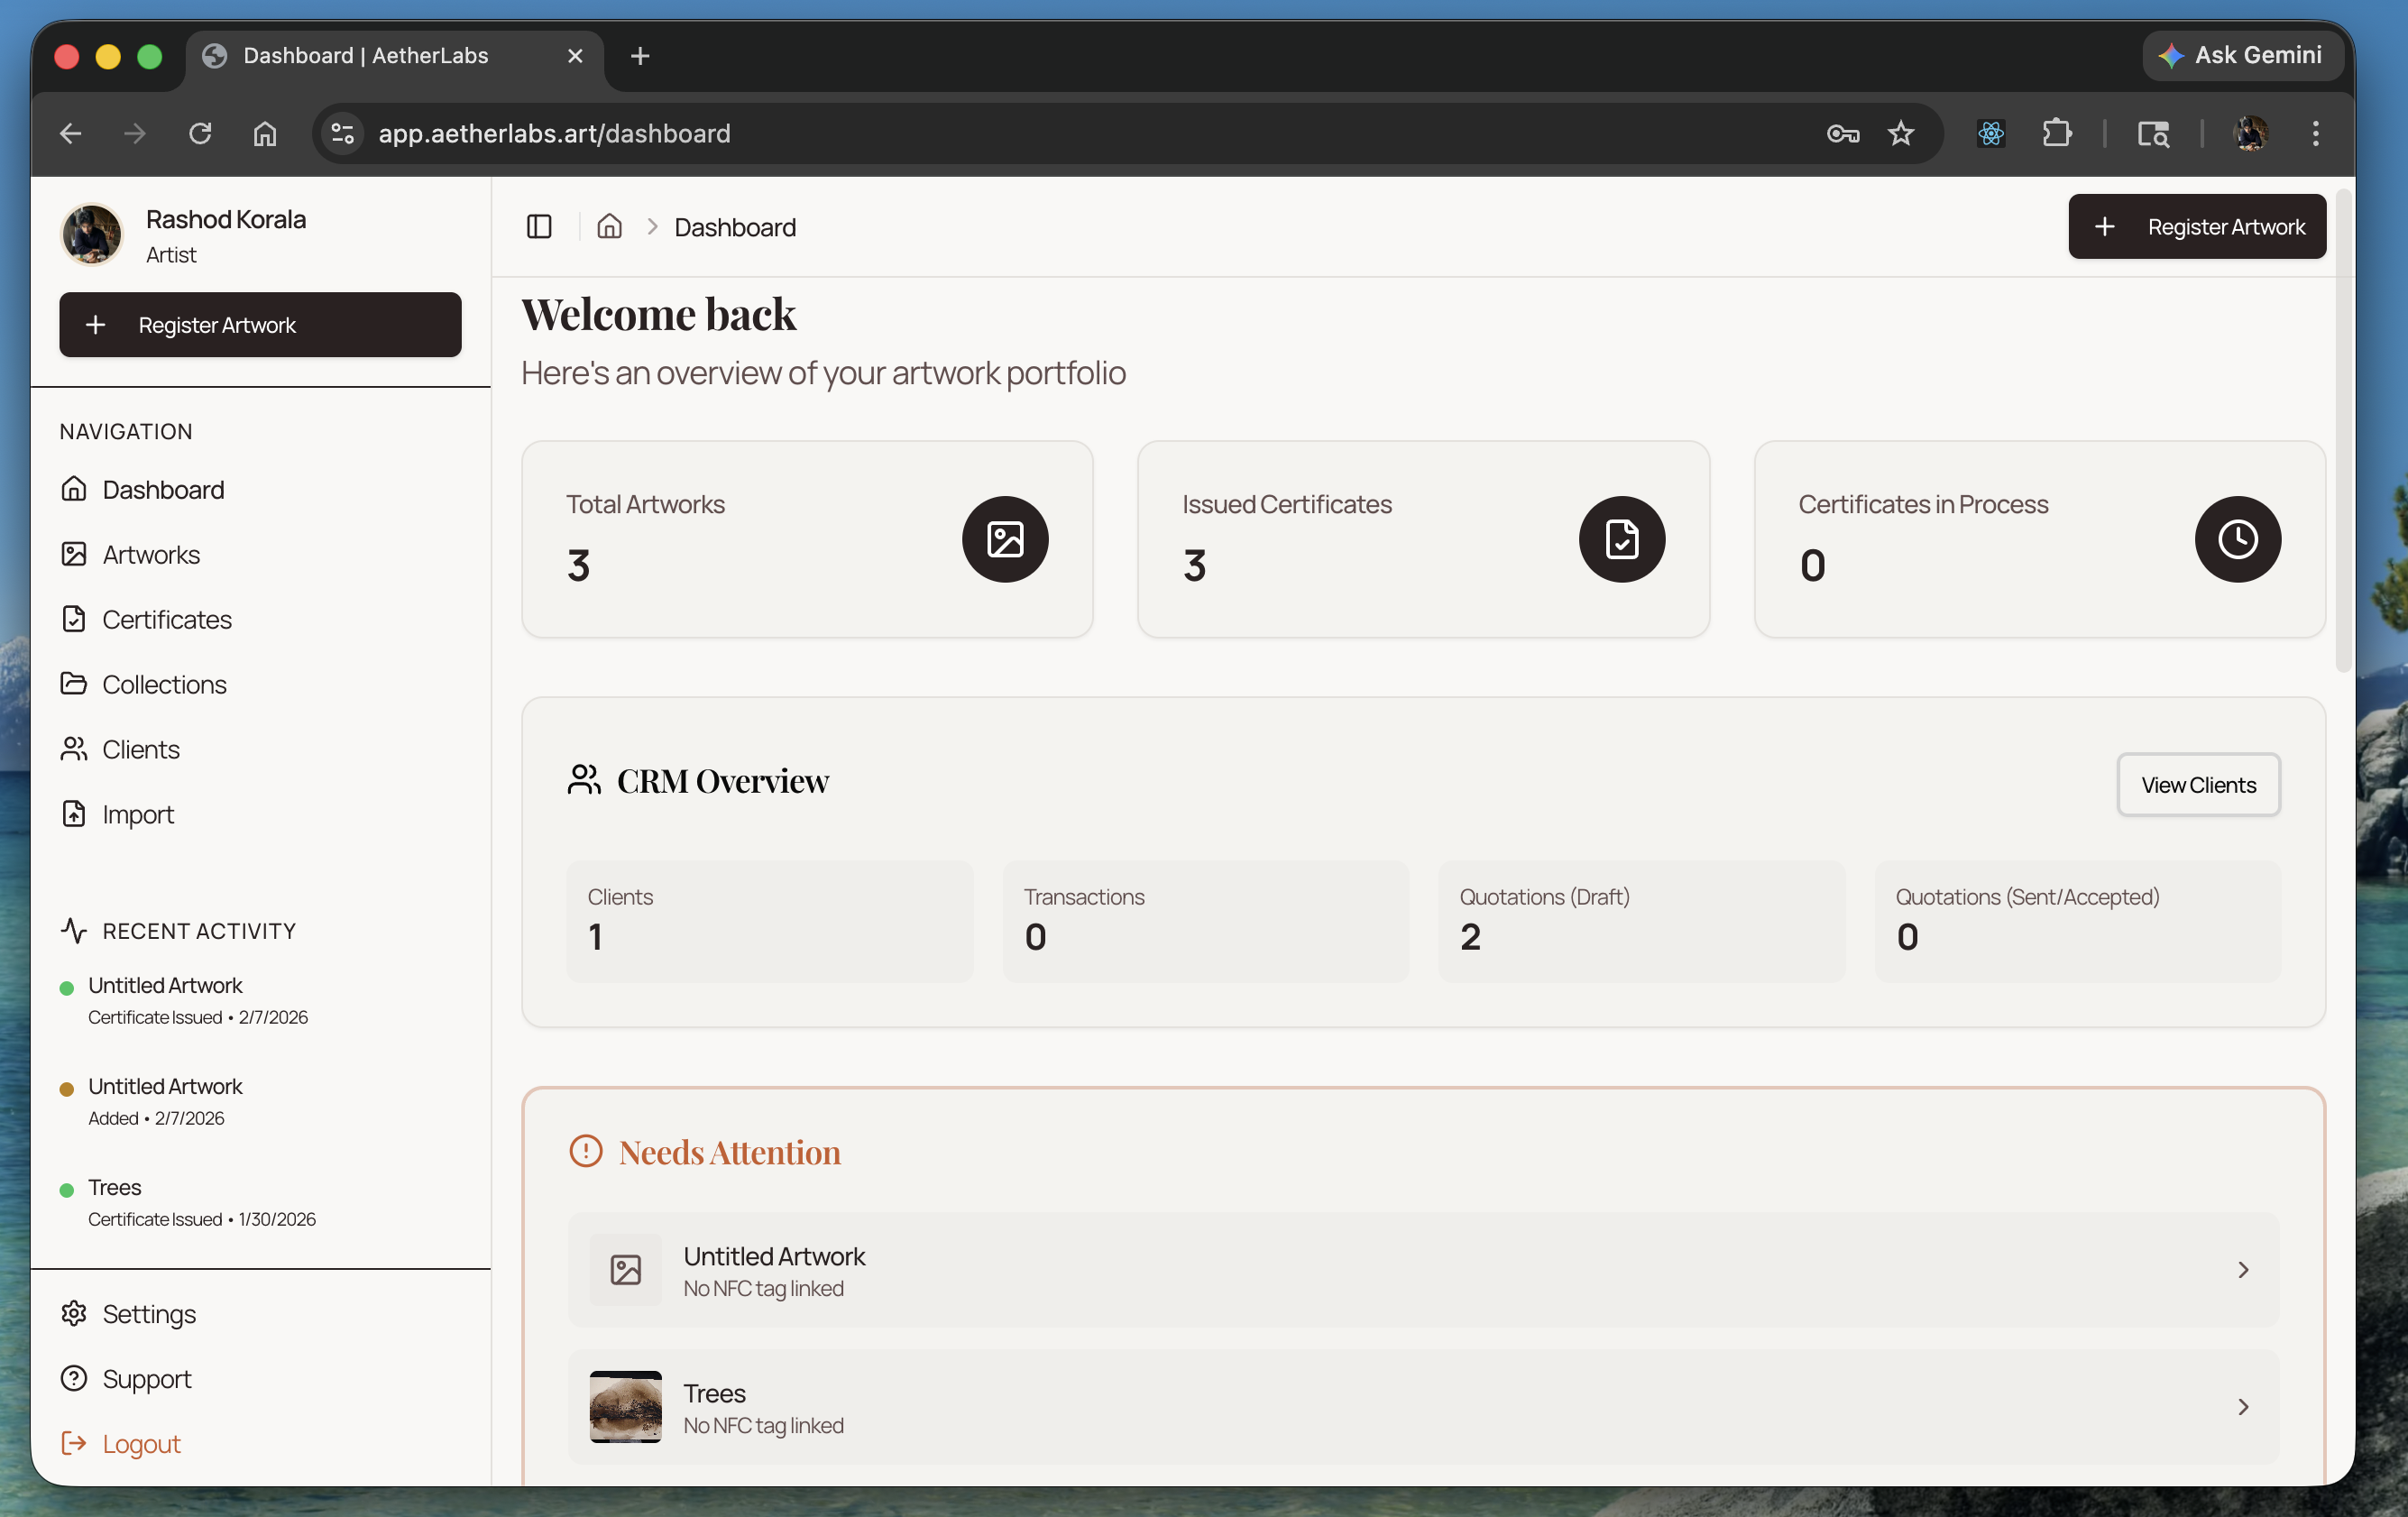The height and width of the screenshot is (1517, 2408).
Task: Open the Import section icon
Action: 76,814
